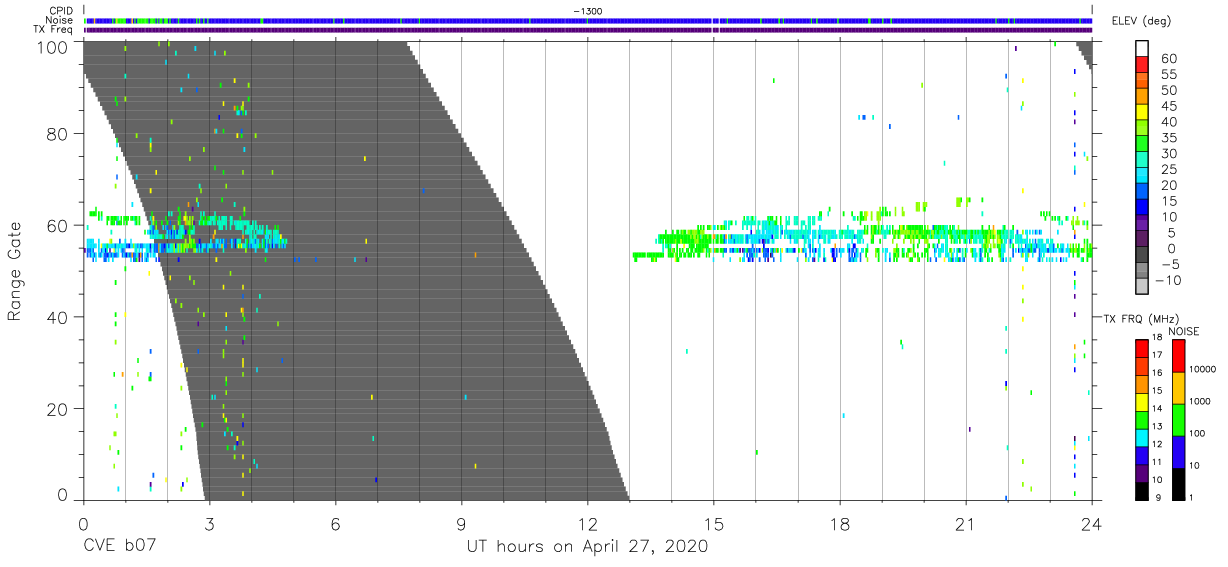The height and width of the screenshot is (567, 1228).
Task: Click the black 9 MHz TX frequency swatch
Action: (x=1141, y=492)
